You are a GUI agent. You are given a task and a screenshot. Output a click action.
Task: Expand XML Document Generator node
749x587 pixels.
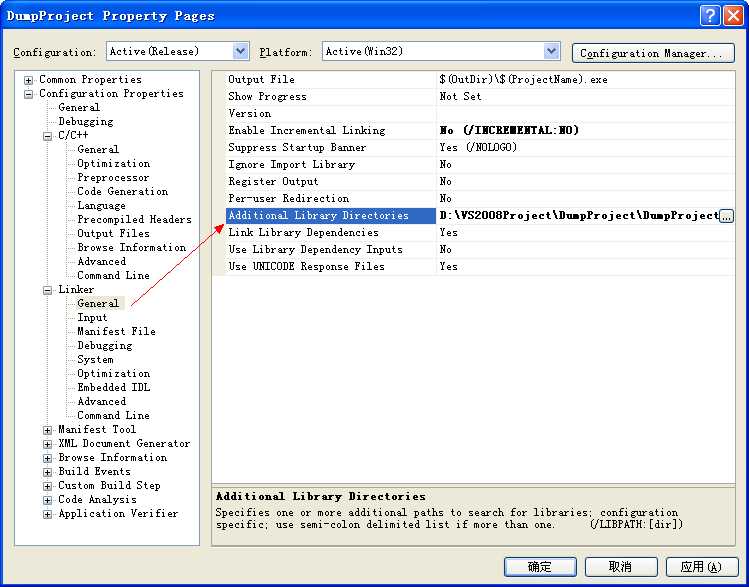(x=47, y=444)
